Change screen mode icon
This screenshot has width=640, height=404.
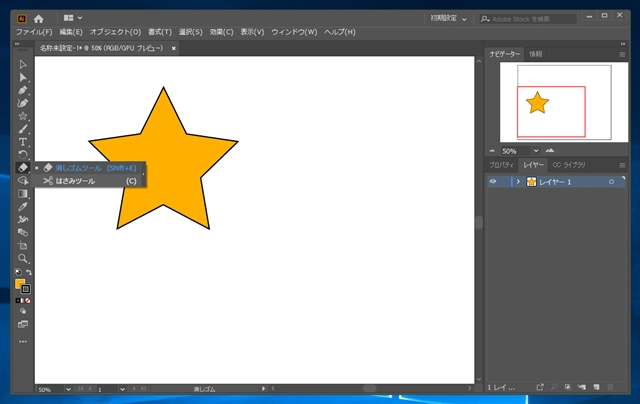(23, 324)
